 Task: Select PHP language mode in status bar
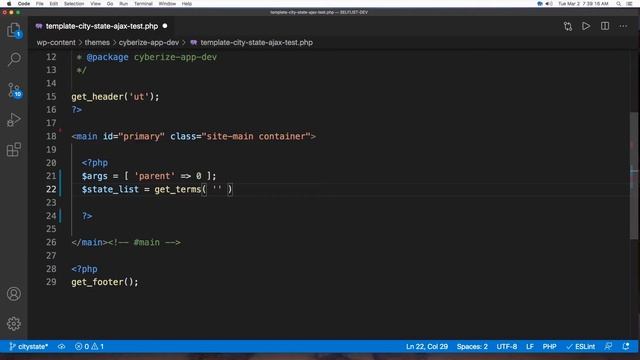pyautogui.click(x=549, y=347)
